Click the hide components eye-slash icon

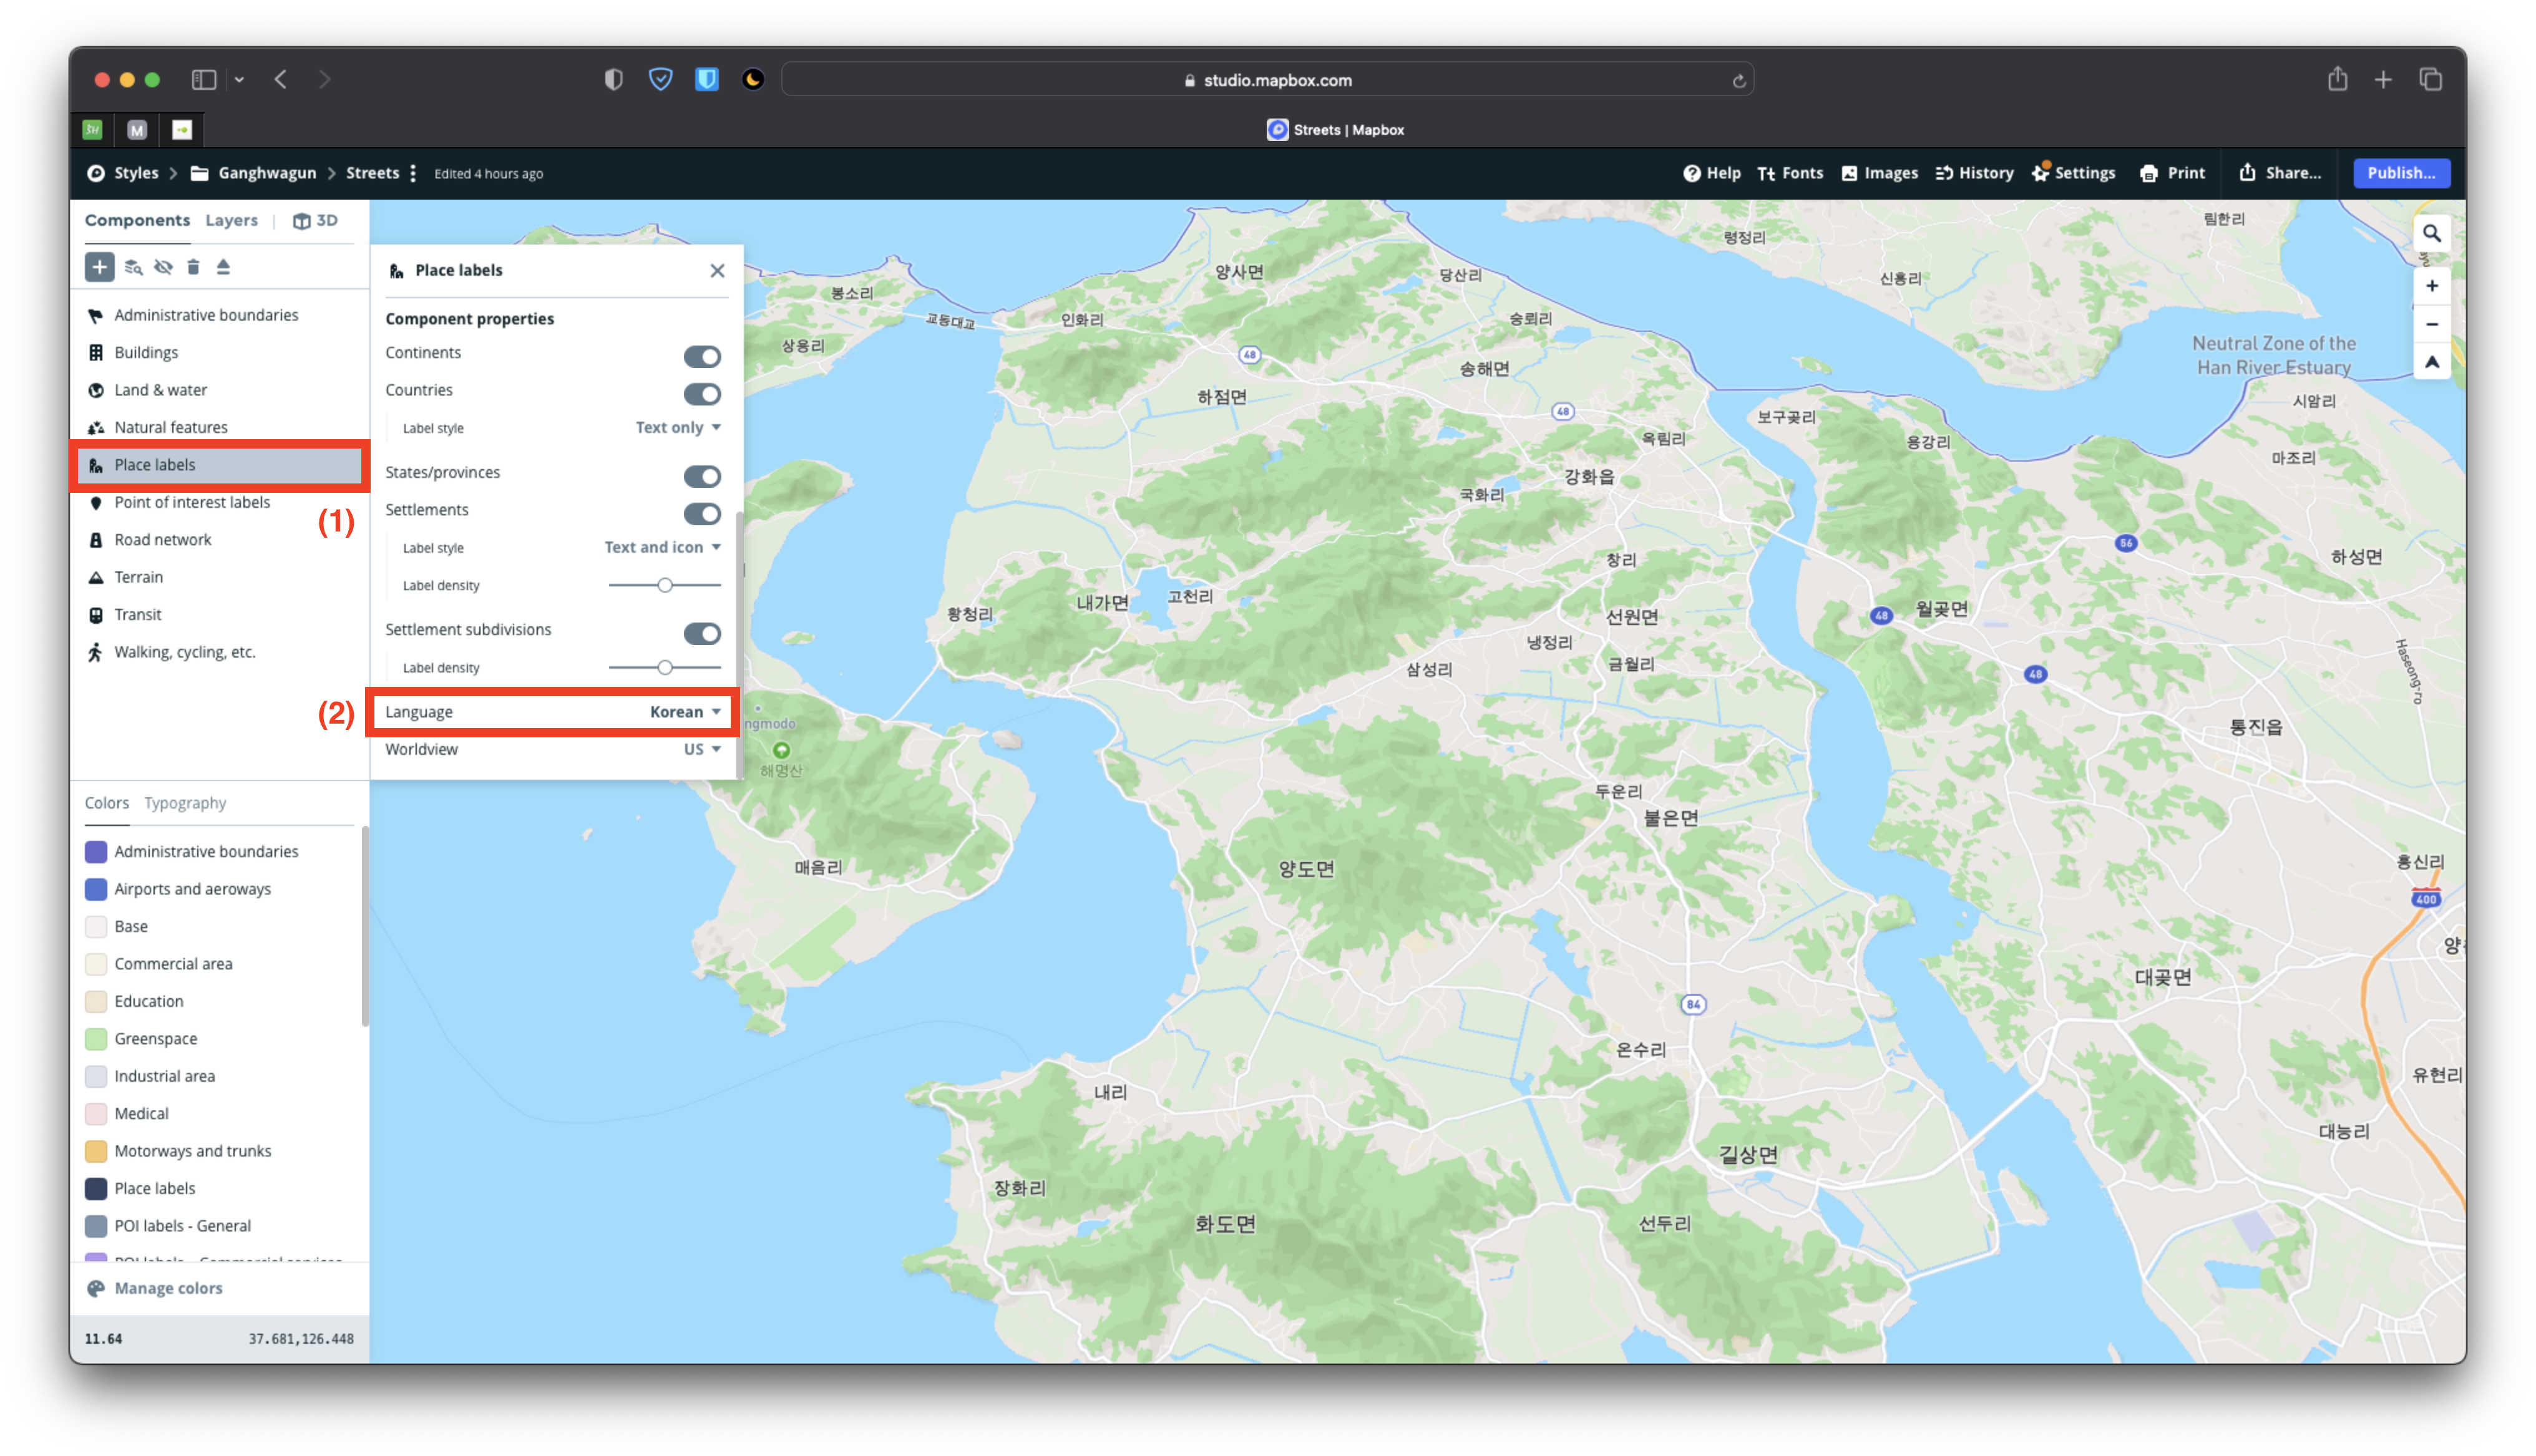[163, 267]
